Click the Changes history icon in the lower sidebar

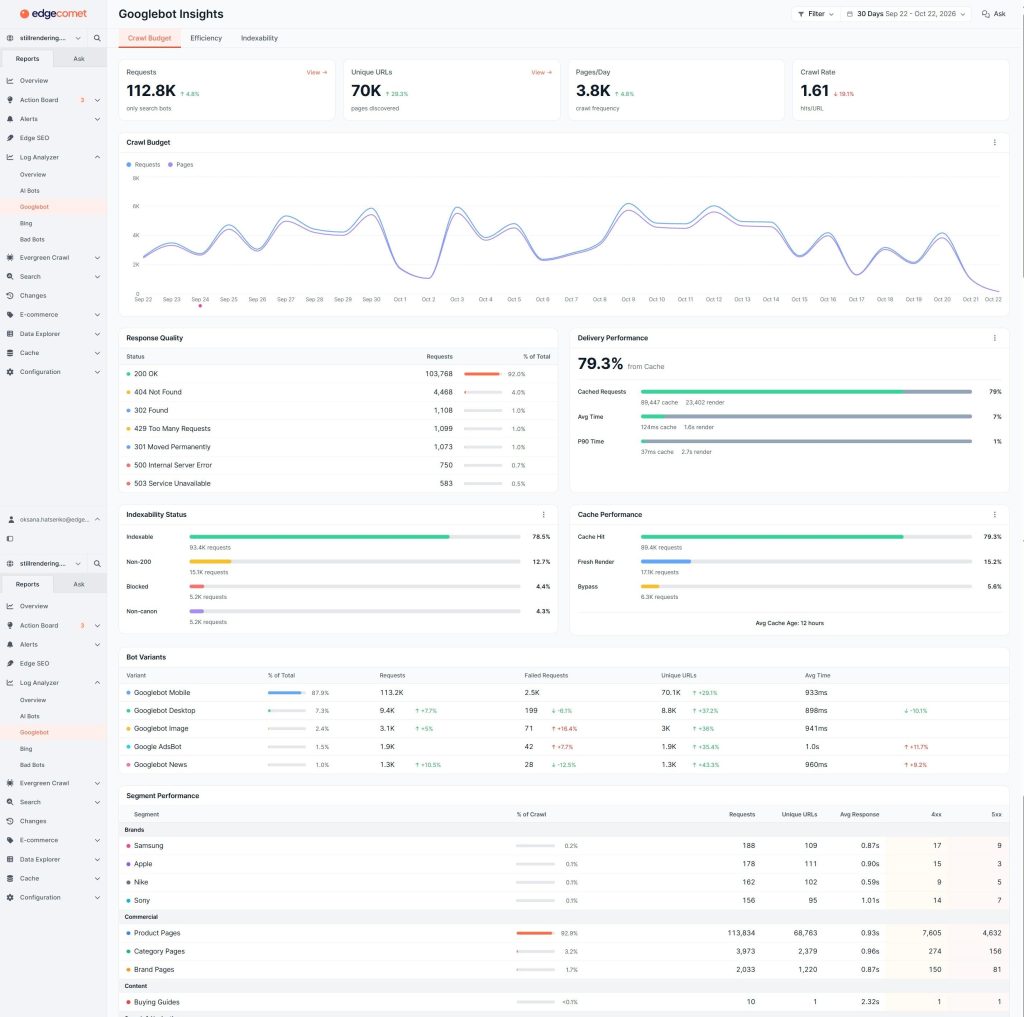click(x=10, y=821)
